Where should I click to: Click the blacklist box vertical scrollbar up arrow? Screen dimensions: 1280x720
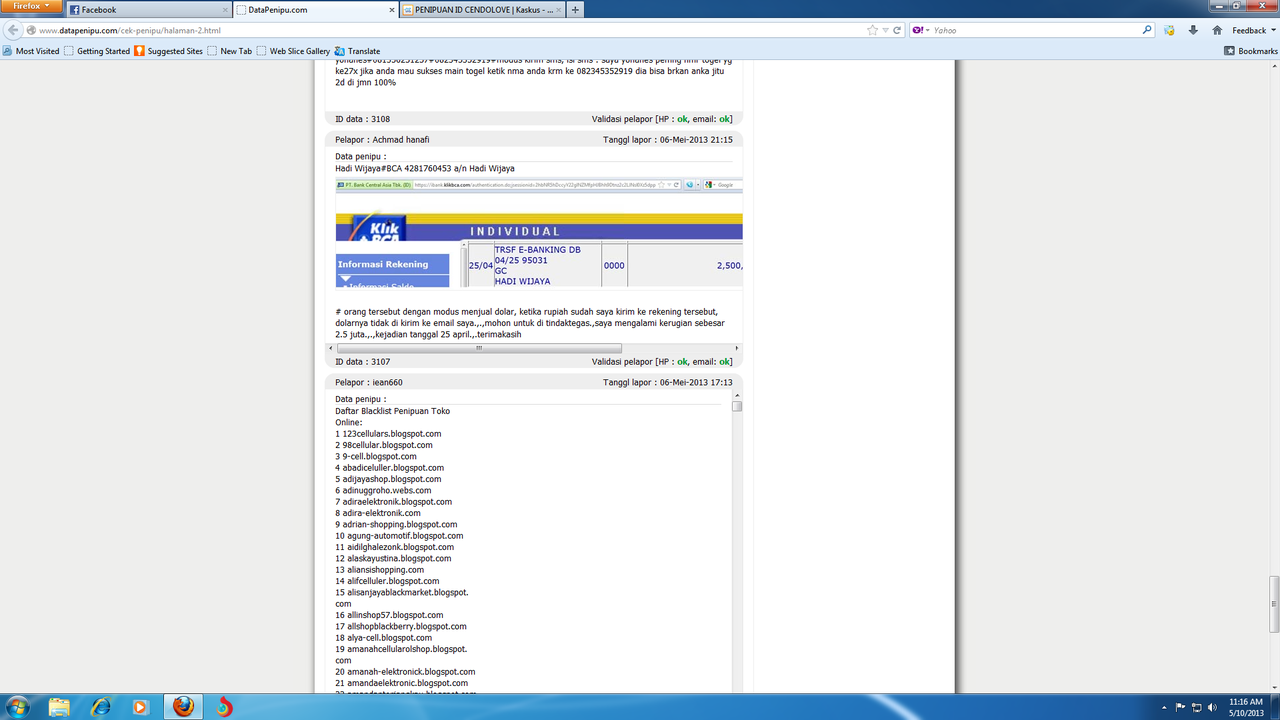click(x=737, y=395)
